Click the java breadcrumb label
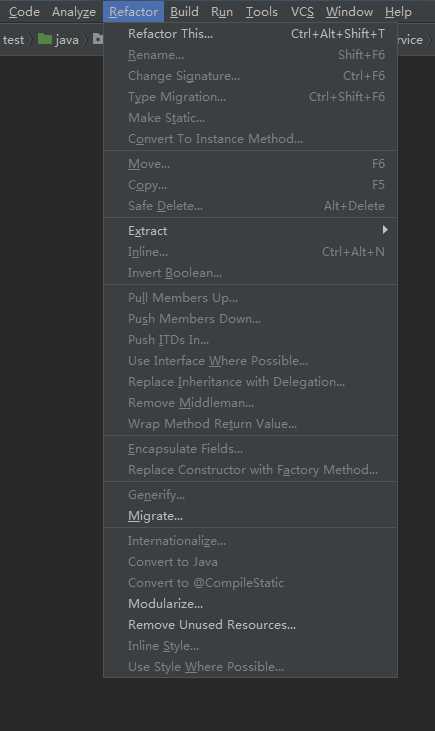The image size is (435, 731). [x=67, y=40]
